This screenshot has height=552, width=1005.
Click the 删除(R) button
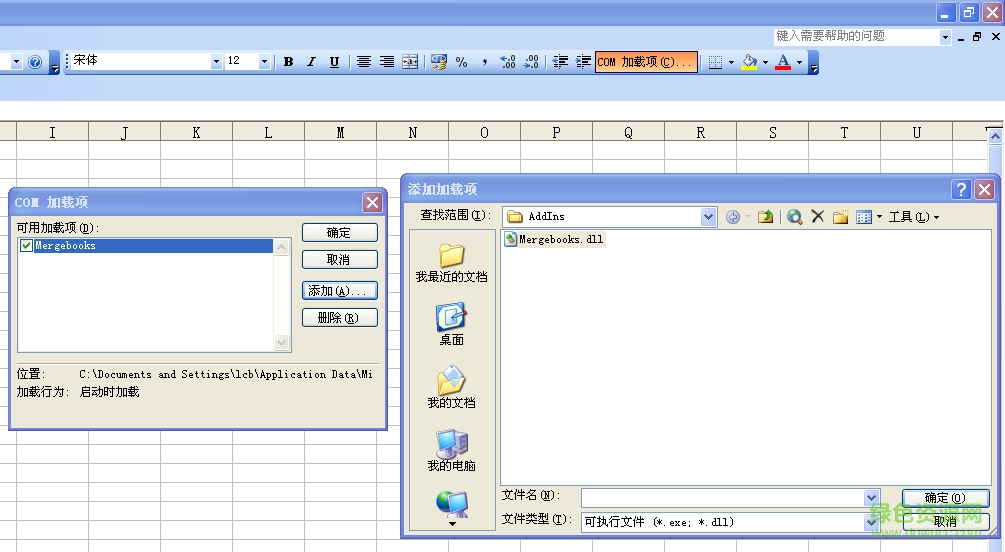click(340, 318)
